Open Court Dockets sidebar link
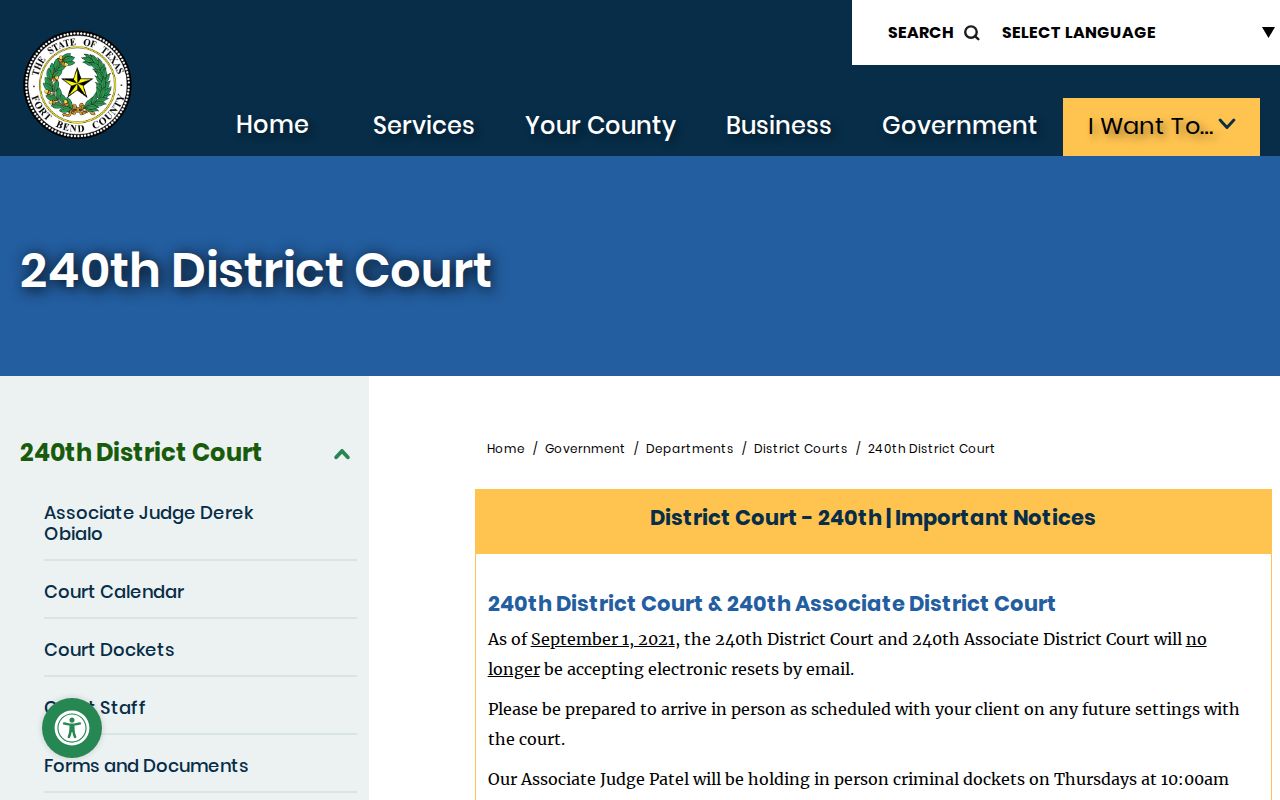Image resolution: width=1280 pixels, height=800 pixels. tap(109, 650)
